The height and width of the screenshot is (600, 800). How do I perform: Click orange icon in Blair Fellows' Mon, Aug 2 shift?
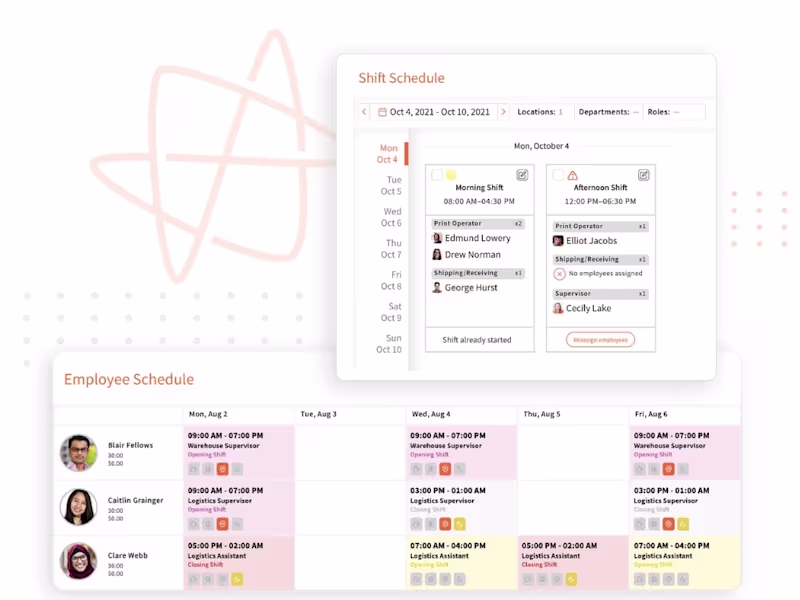click(x=222, y=469)
